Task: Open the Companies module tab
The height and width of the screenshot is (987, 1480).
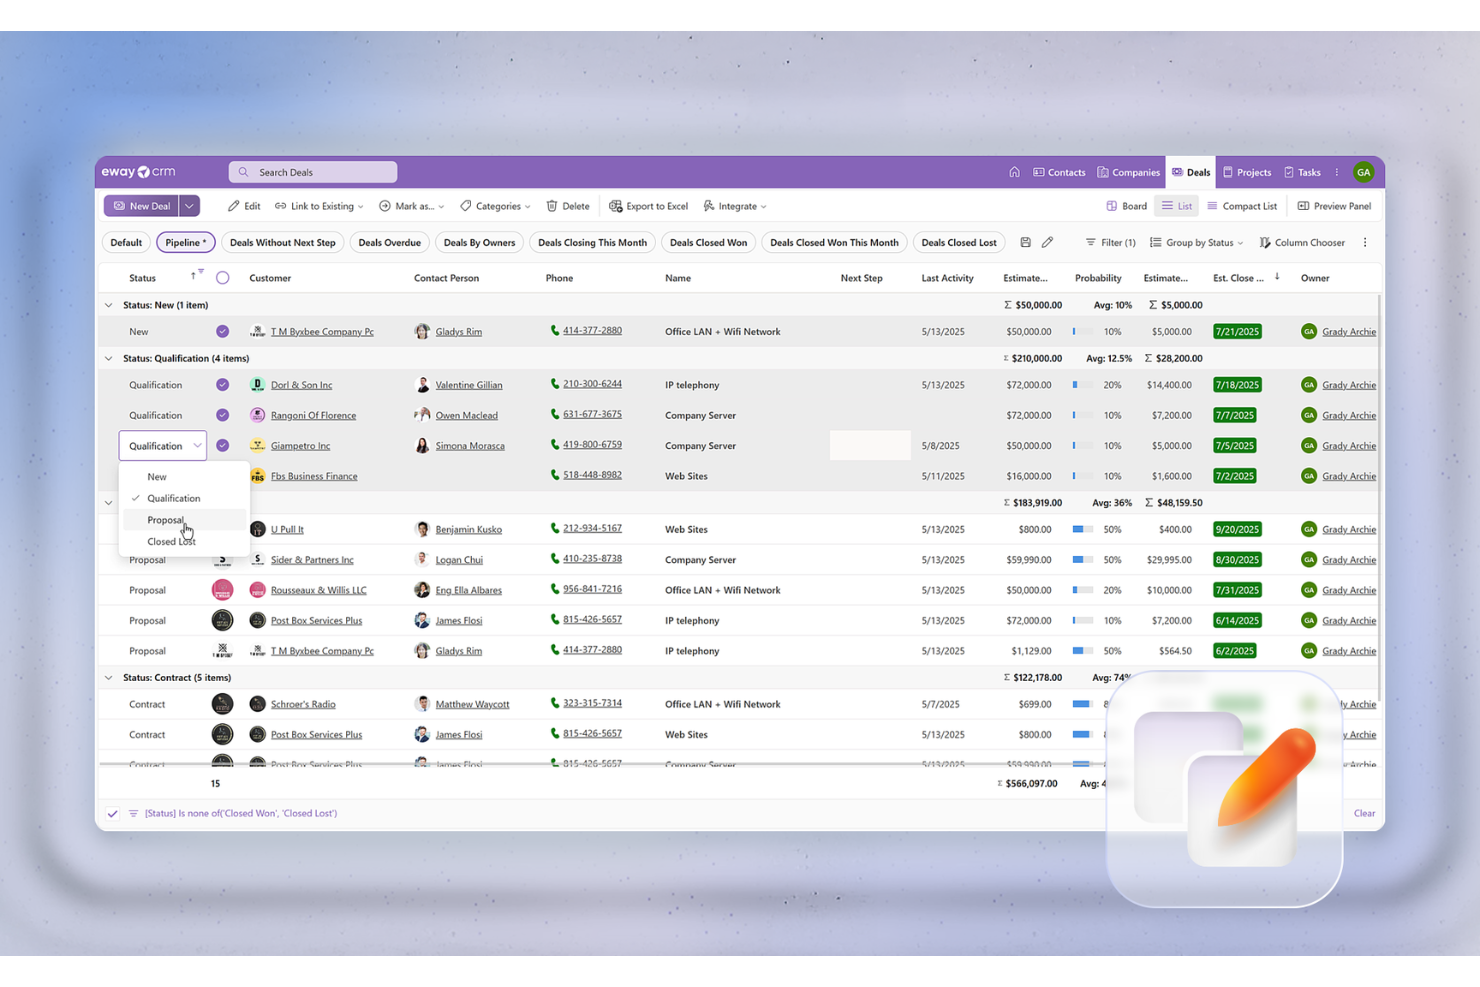Action: pyautogui.click(x=1128, y=172)
